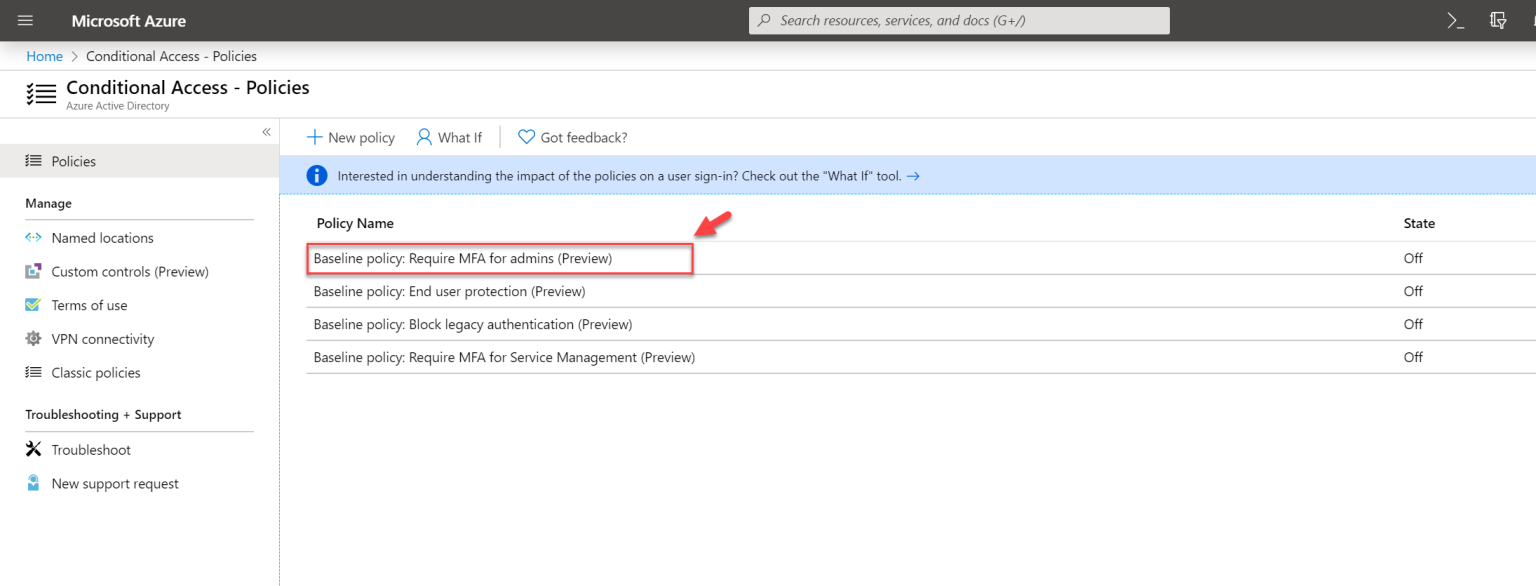Select Policies in the left sidebar
This screenshot has width=1536, height=586.
(x=72, y=160)
